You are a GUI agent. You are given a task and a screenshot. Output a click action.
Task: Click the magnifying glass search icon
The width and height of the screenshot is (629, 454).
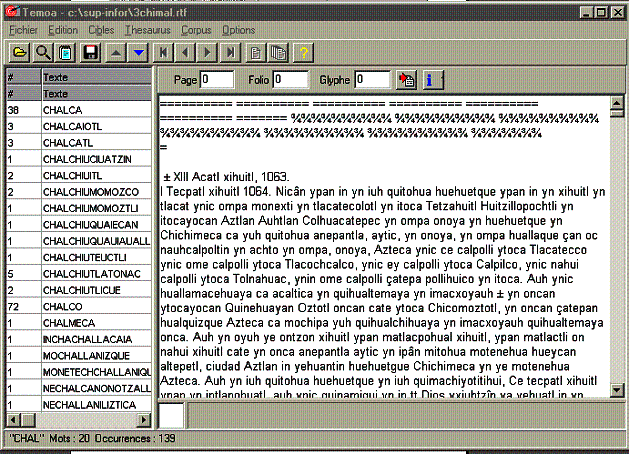43,51
